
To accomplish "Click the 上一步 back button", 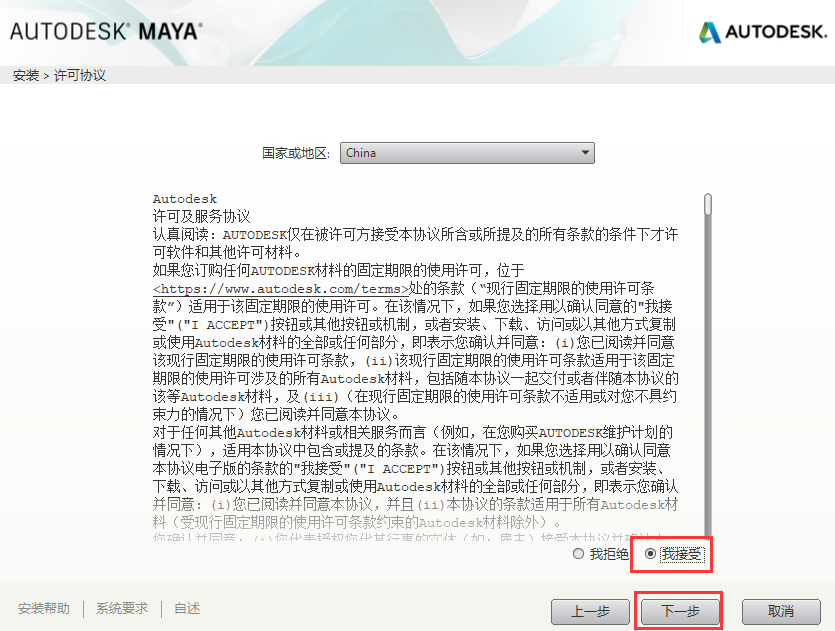I will 590,611.
